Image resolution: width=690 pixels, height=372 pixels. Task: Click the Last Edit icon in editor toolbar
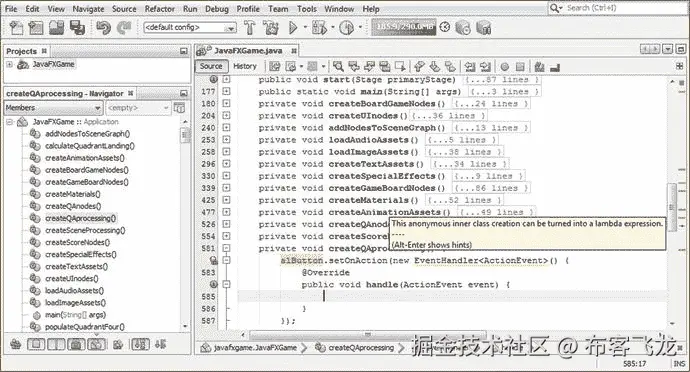275,66
